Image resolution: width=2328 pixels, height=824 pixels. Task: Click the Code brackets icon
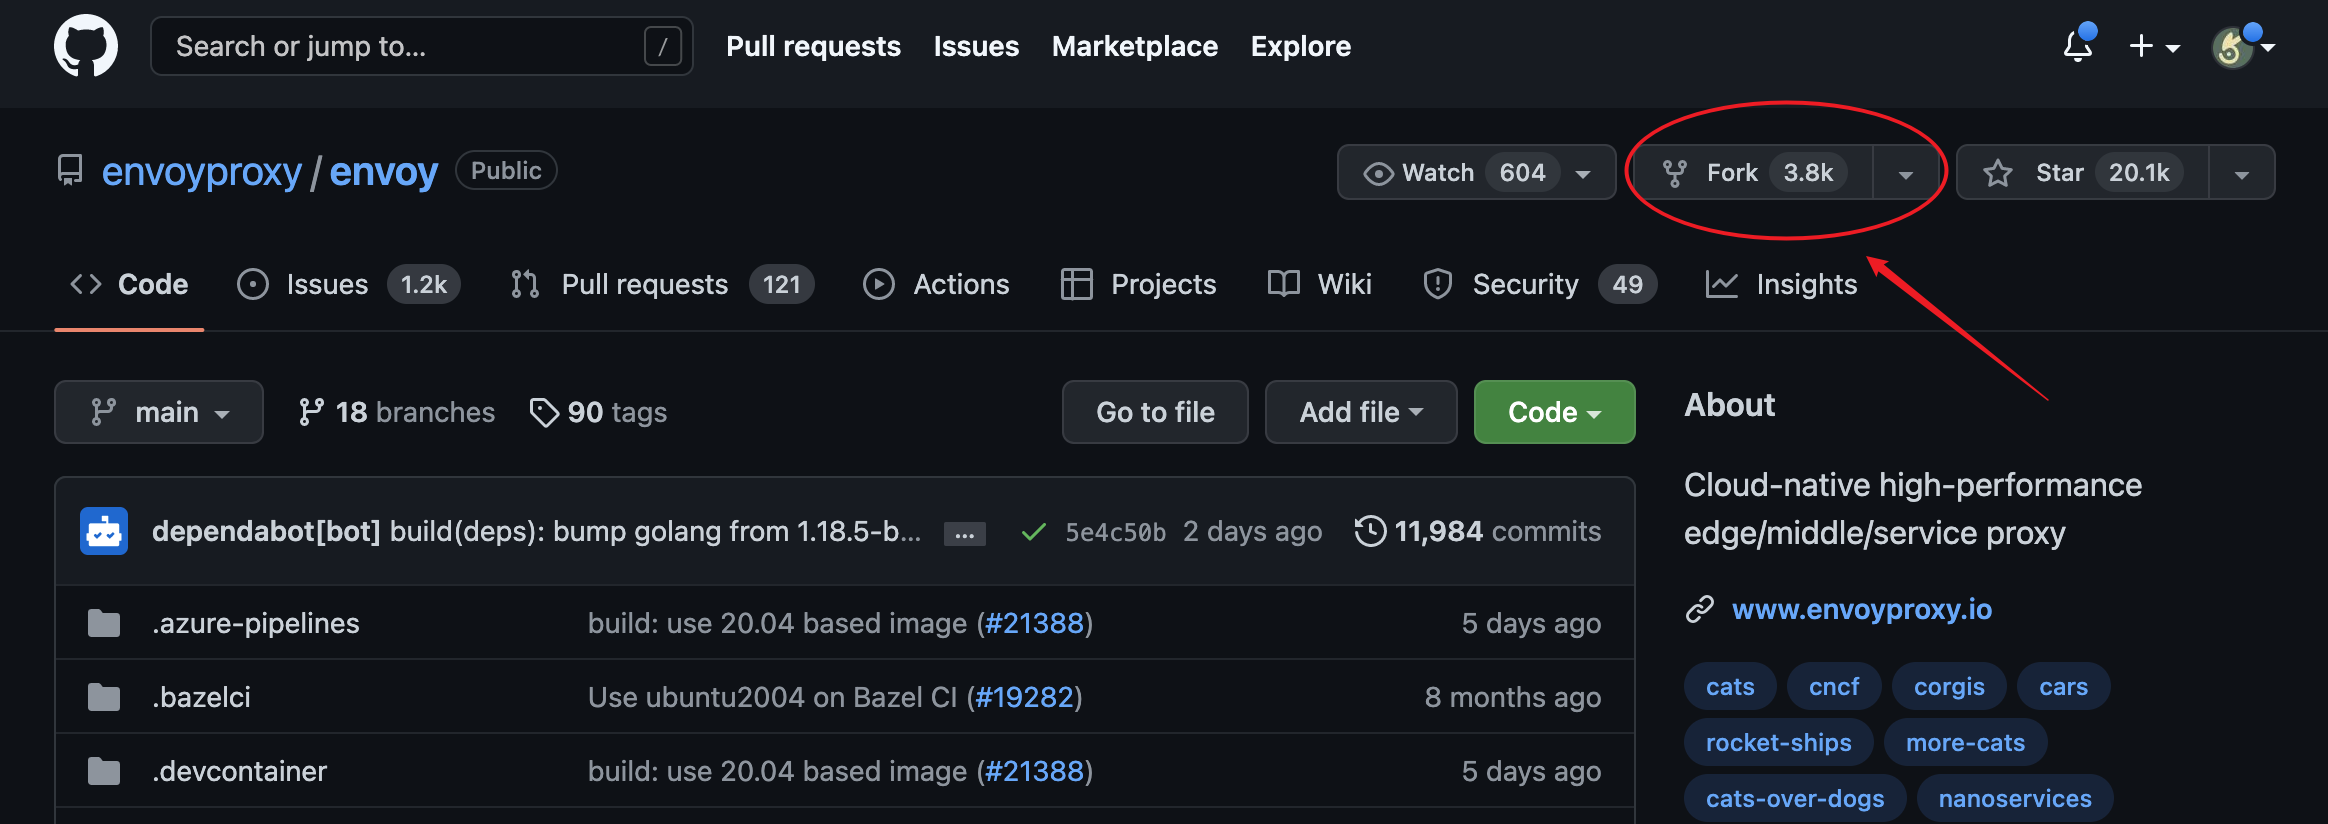click(86, 284)
